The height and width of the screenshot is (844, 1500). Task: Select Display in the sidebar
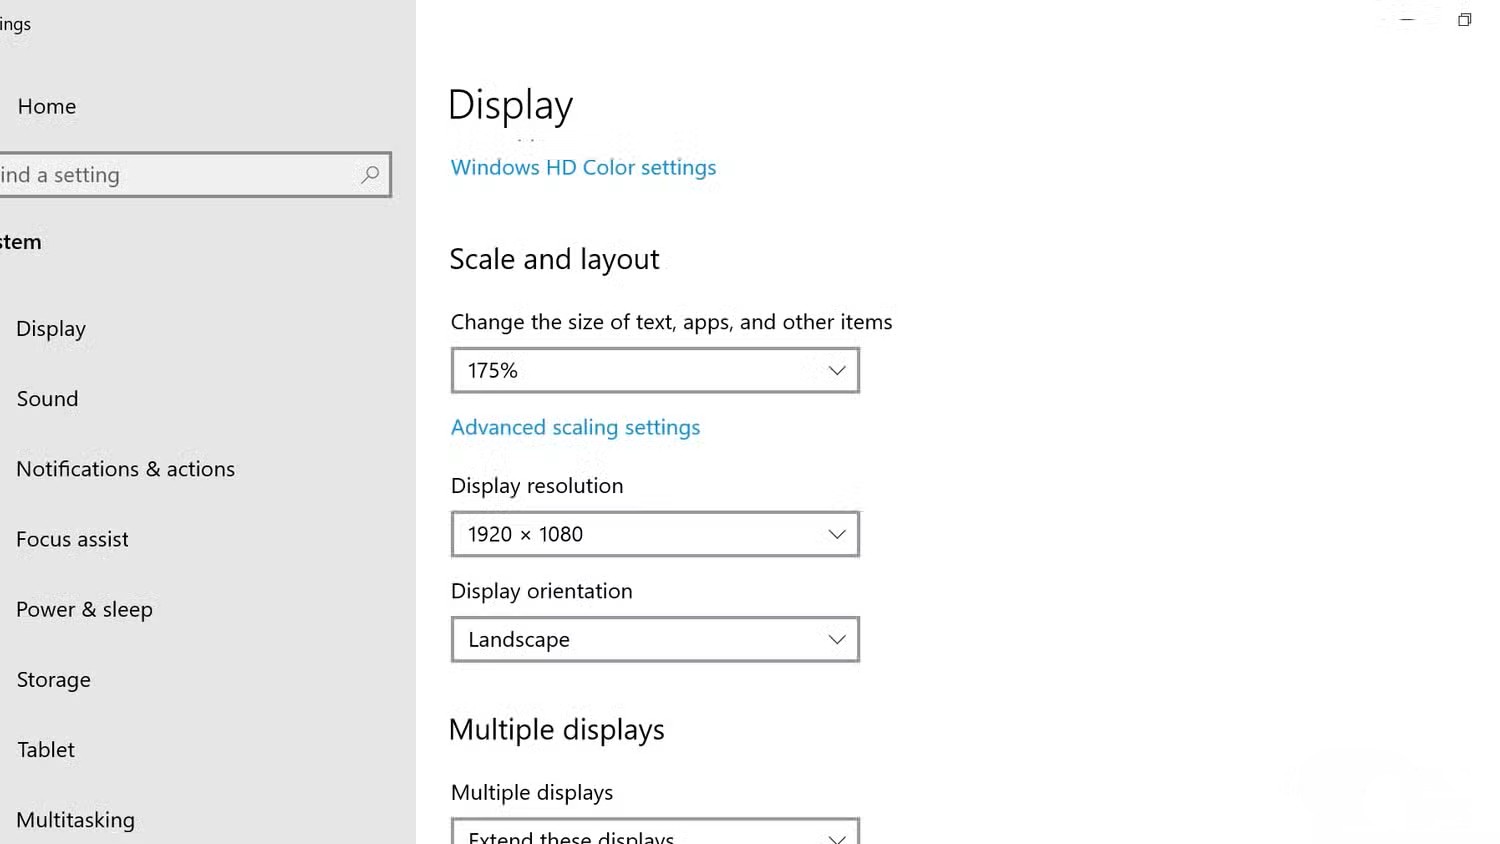tap(51, 329)
